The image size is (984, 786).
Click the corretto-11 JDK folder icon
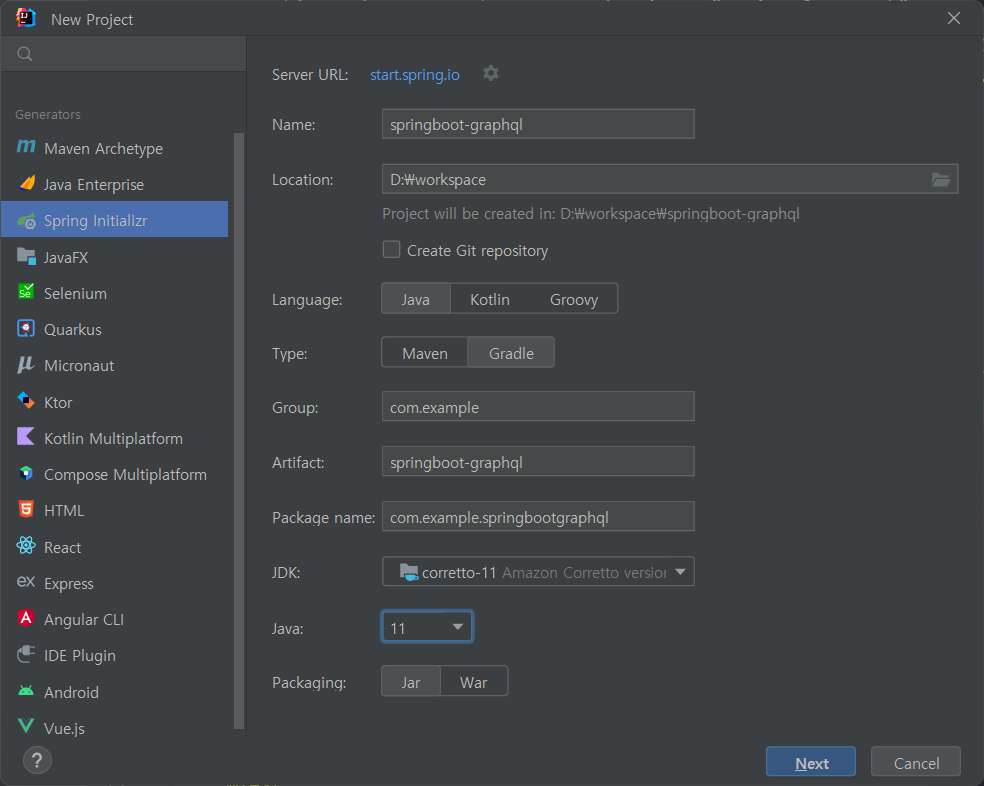(409, 572)
